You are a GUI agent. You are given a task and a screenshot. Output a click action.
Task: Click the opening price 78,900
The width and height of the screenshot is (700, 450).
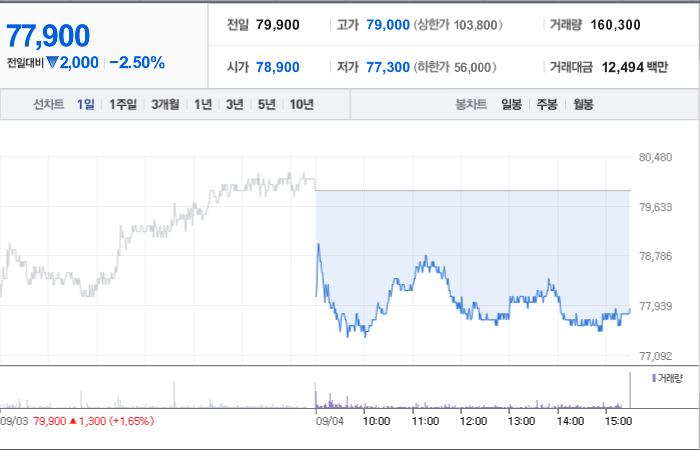click(x=278, y=67)
